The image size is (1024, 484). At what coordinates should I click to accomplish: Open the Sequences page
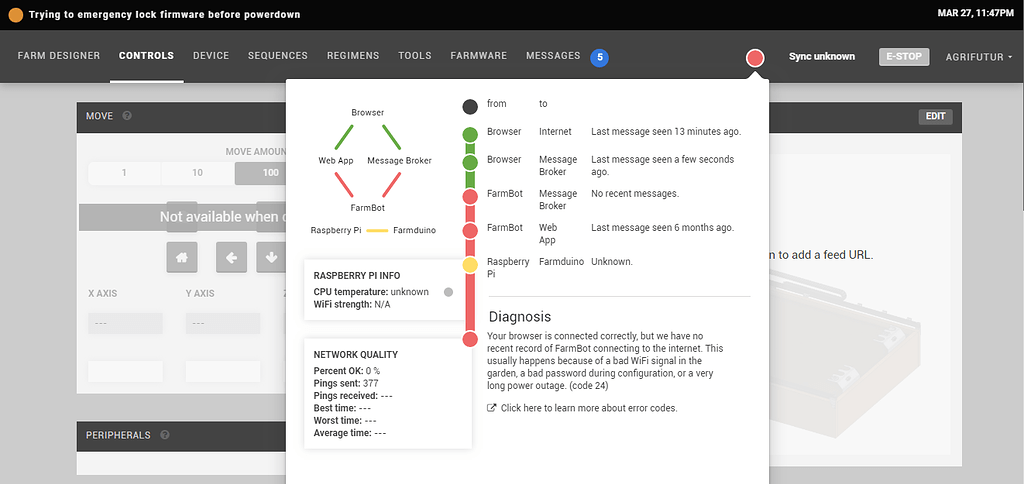278,56
